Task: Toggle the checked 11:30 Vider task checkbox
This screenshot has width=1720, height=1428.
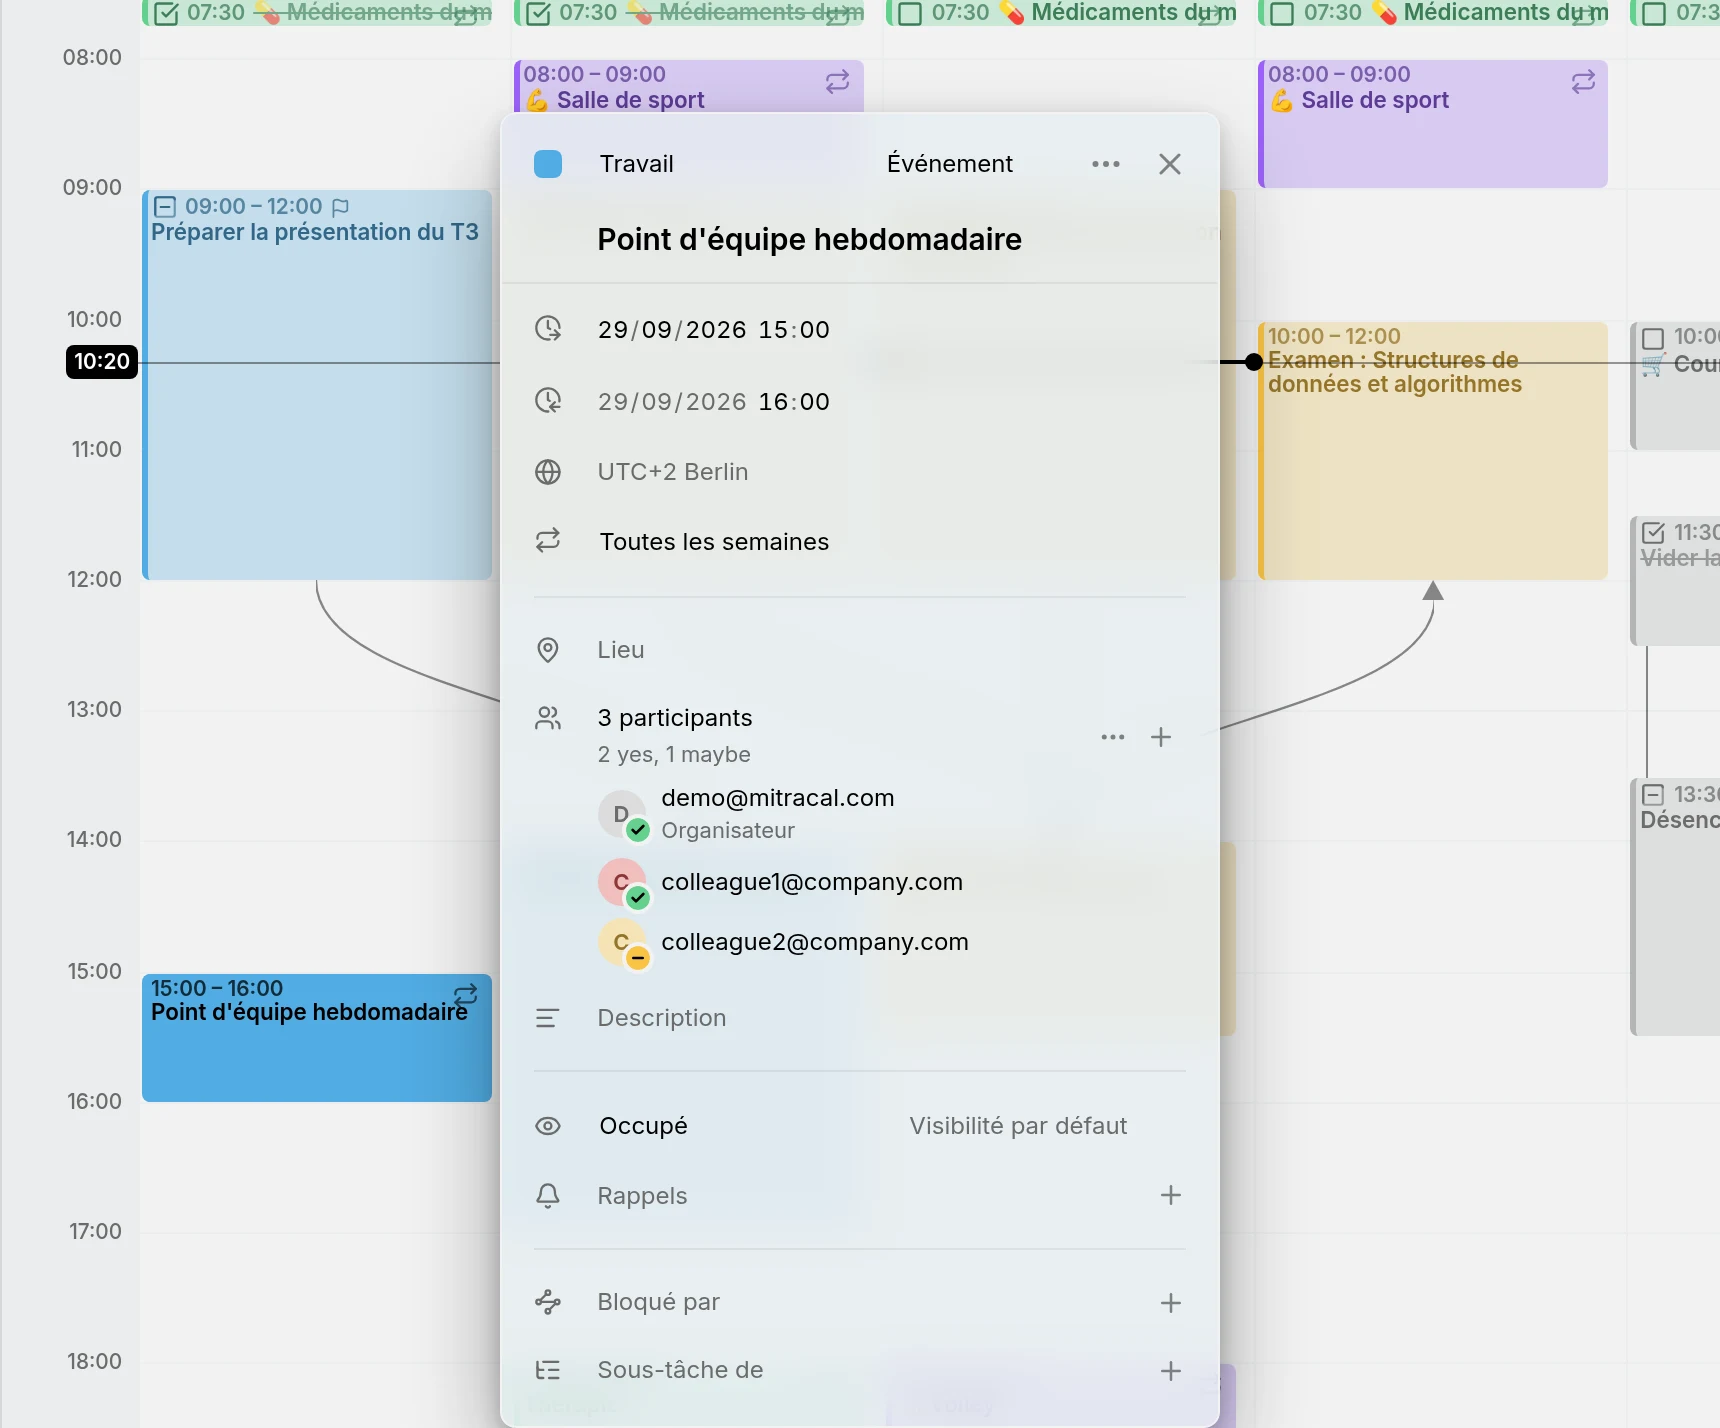Action: tap(1653, 533)
